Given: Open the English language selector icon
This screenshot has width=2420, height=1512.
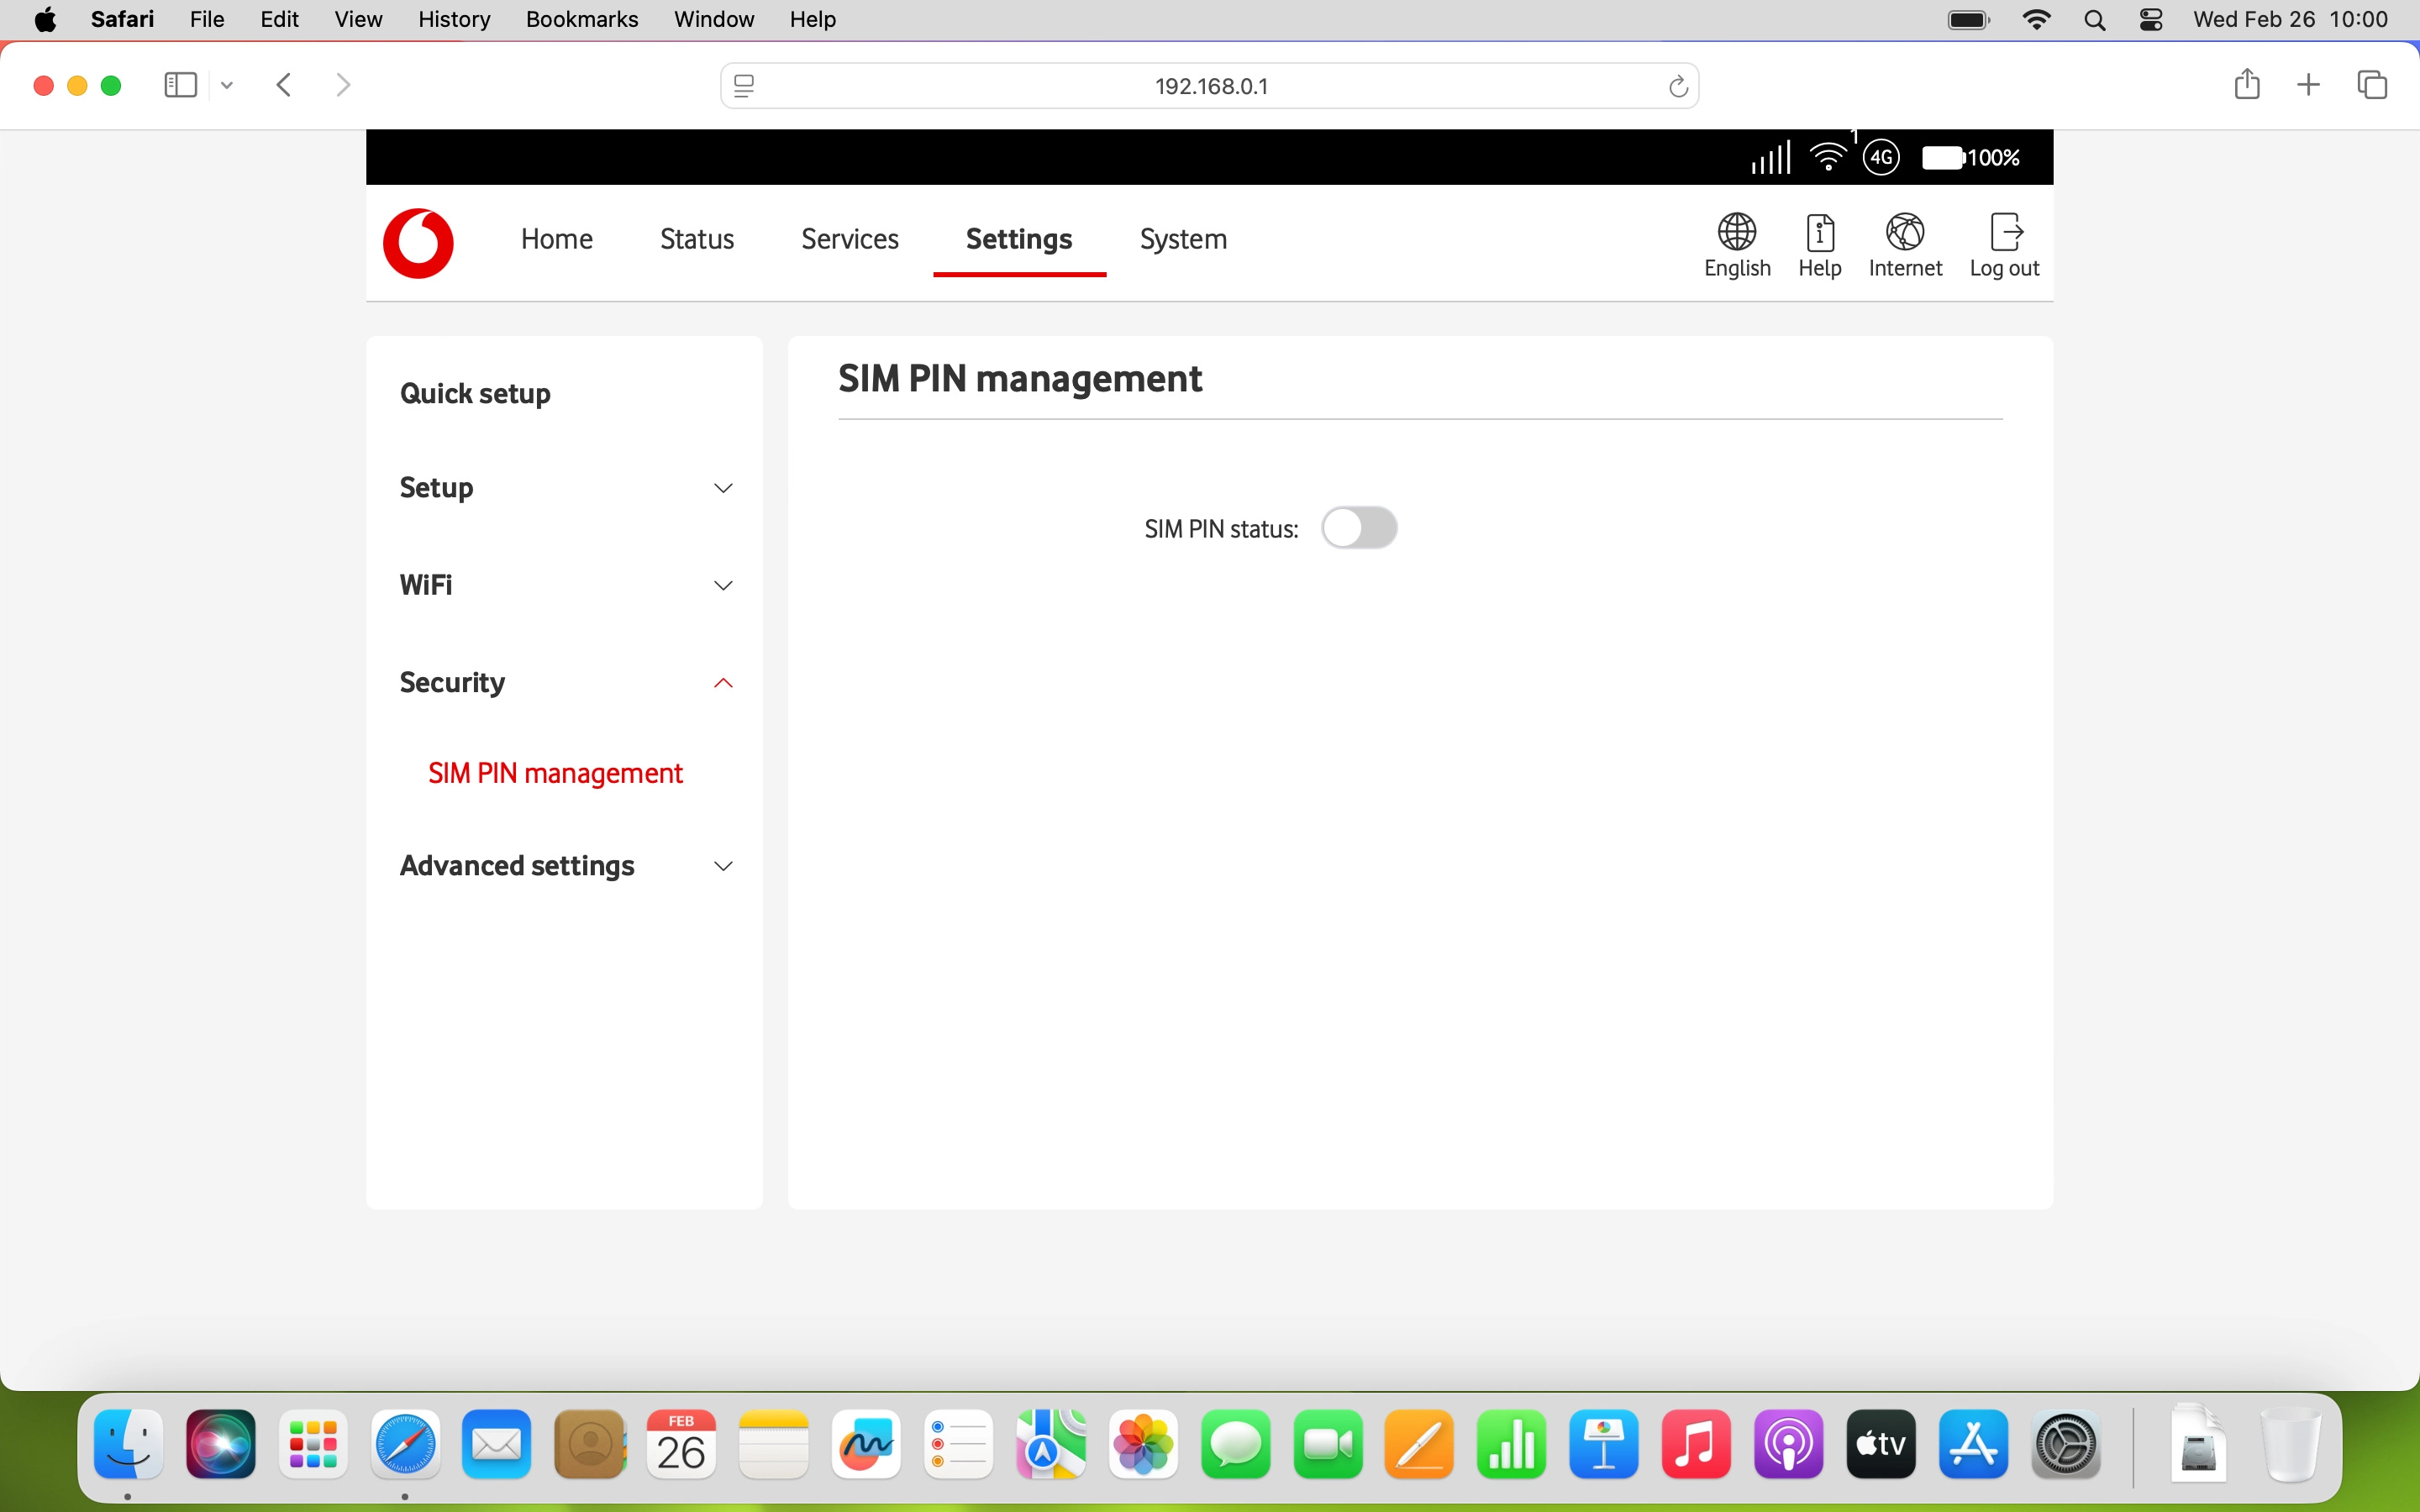Looking at the screenshot, I should pos(1737,233).
